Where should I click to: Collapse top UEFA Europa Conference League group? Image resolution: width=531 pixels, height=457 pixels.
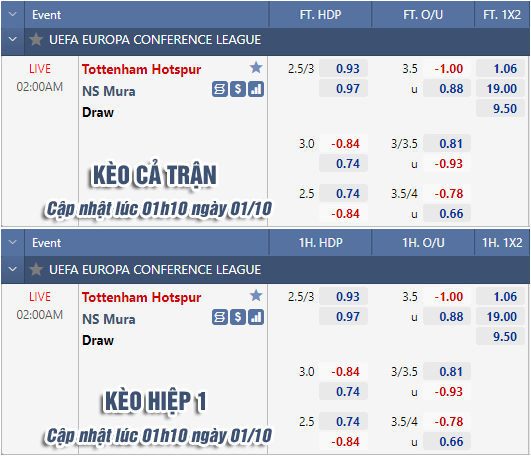pos(13,39)
